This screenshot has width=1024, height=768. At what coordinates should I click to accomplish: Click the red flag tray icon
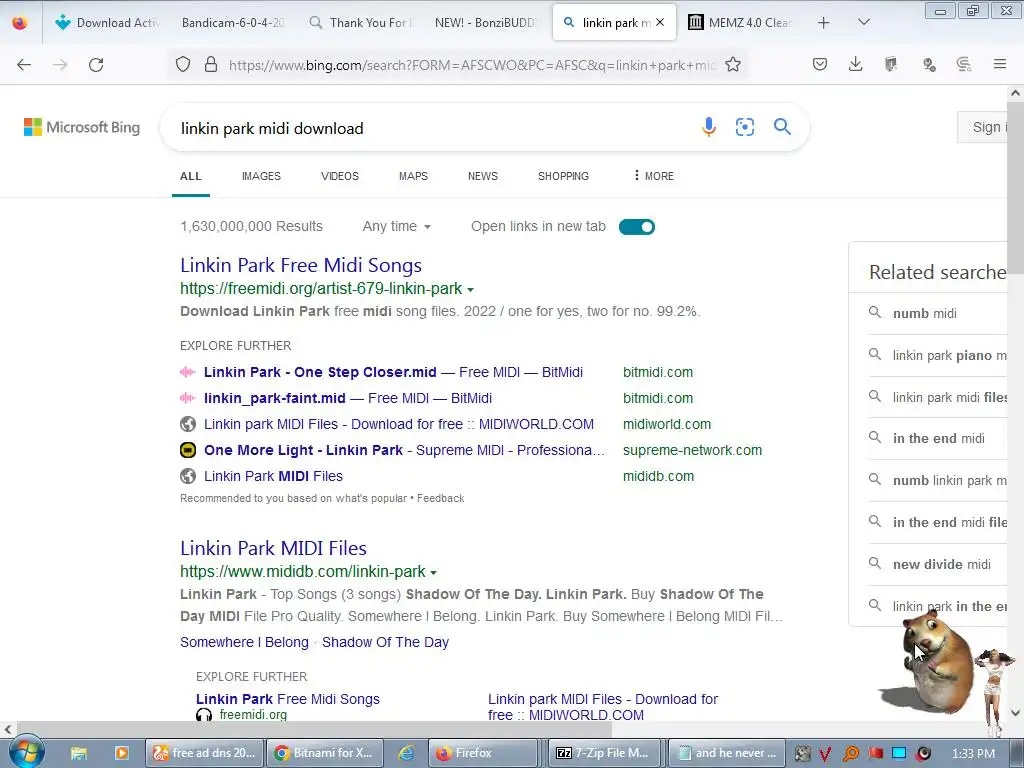pos(875,754)
